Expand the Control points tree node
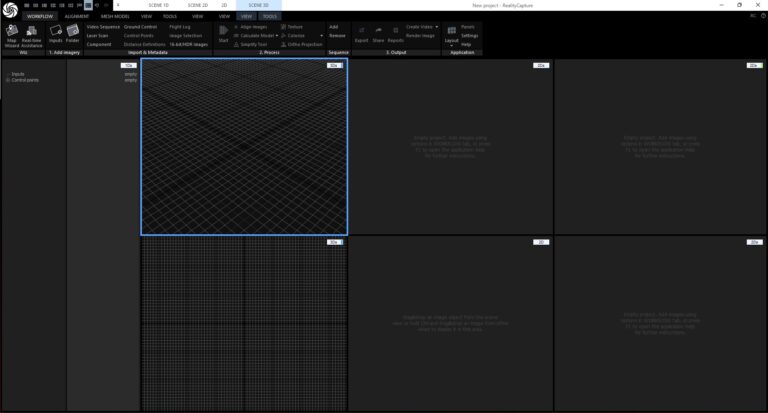Viewport: 768px width, 413px height. coord(7,79)
